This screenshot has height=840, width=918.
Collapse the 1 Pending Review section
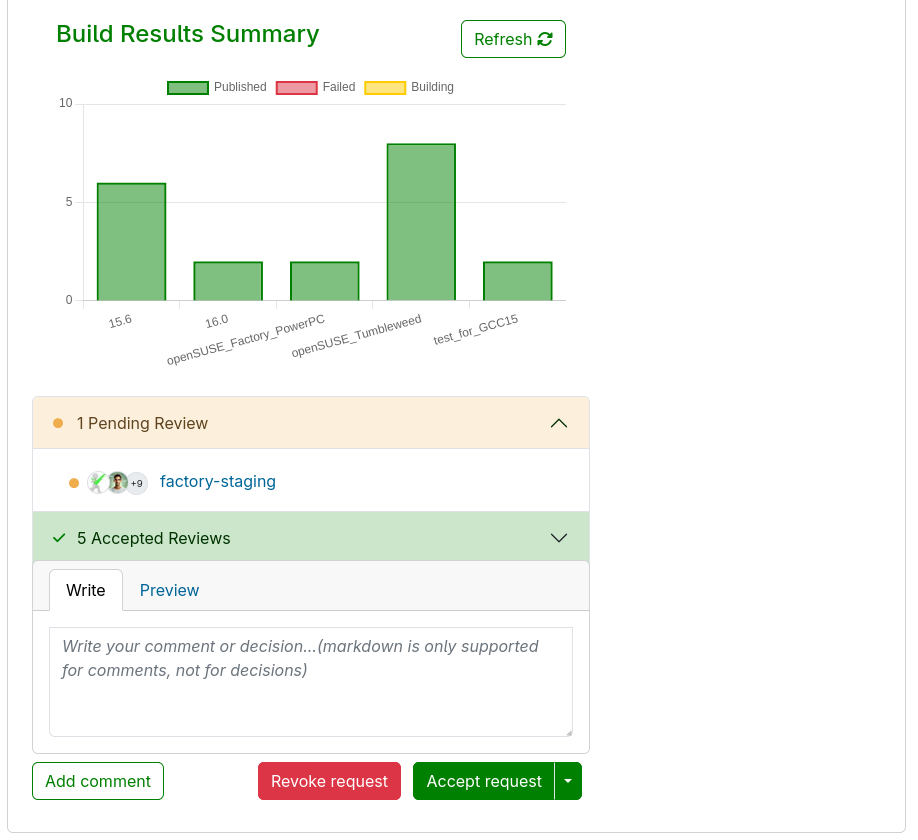click(x=559, y=423)
